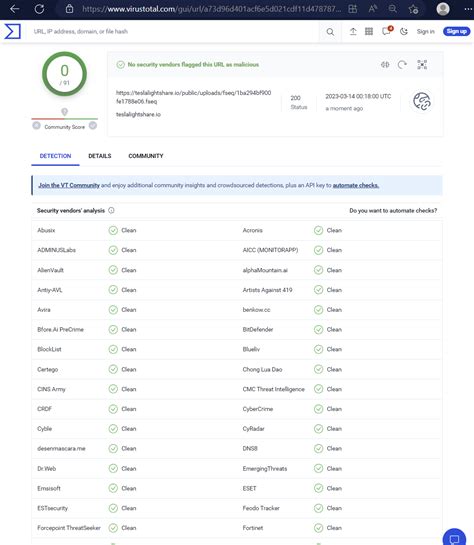Screen dimensions: 474x545
Task: Click info icon beside Security vendors' analysis
Action: coord(111,210)
